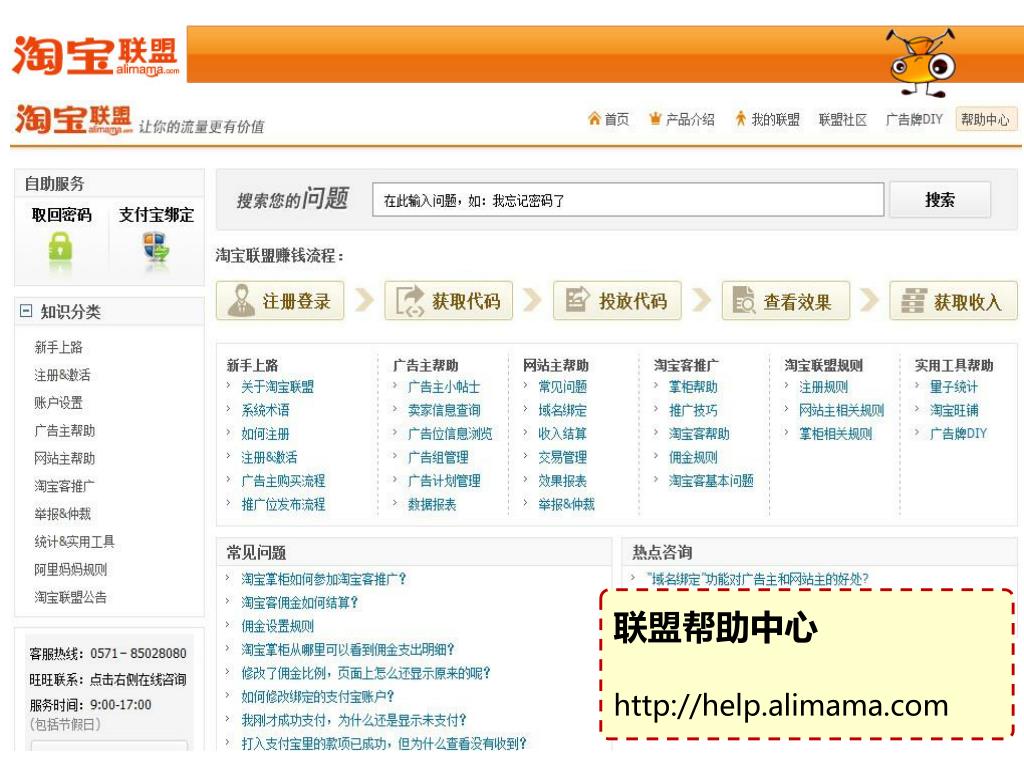Open the 佣金设置规则 question link
This screenshot has width=1024, height=768.
[278, 626]
